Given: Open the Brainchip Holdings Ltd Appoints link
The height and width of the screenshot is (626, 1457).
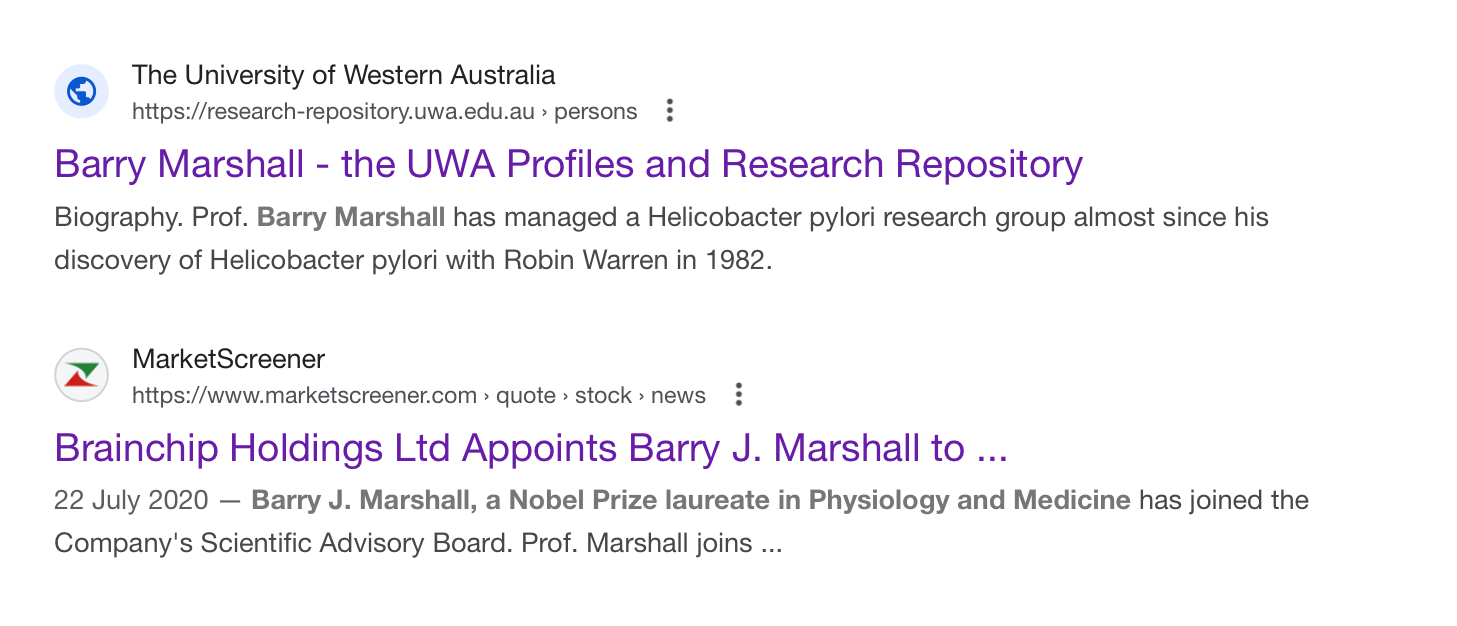Looking at the screenshot, I should pyautogui.click(x=530, y=448).
